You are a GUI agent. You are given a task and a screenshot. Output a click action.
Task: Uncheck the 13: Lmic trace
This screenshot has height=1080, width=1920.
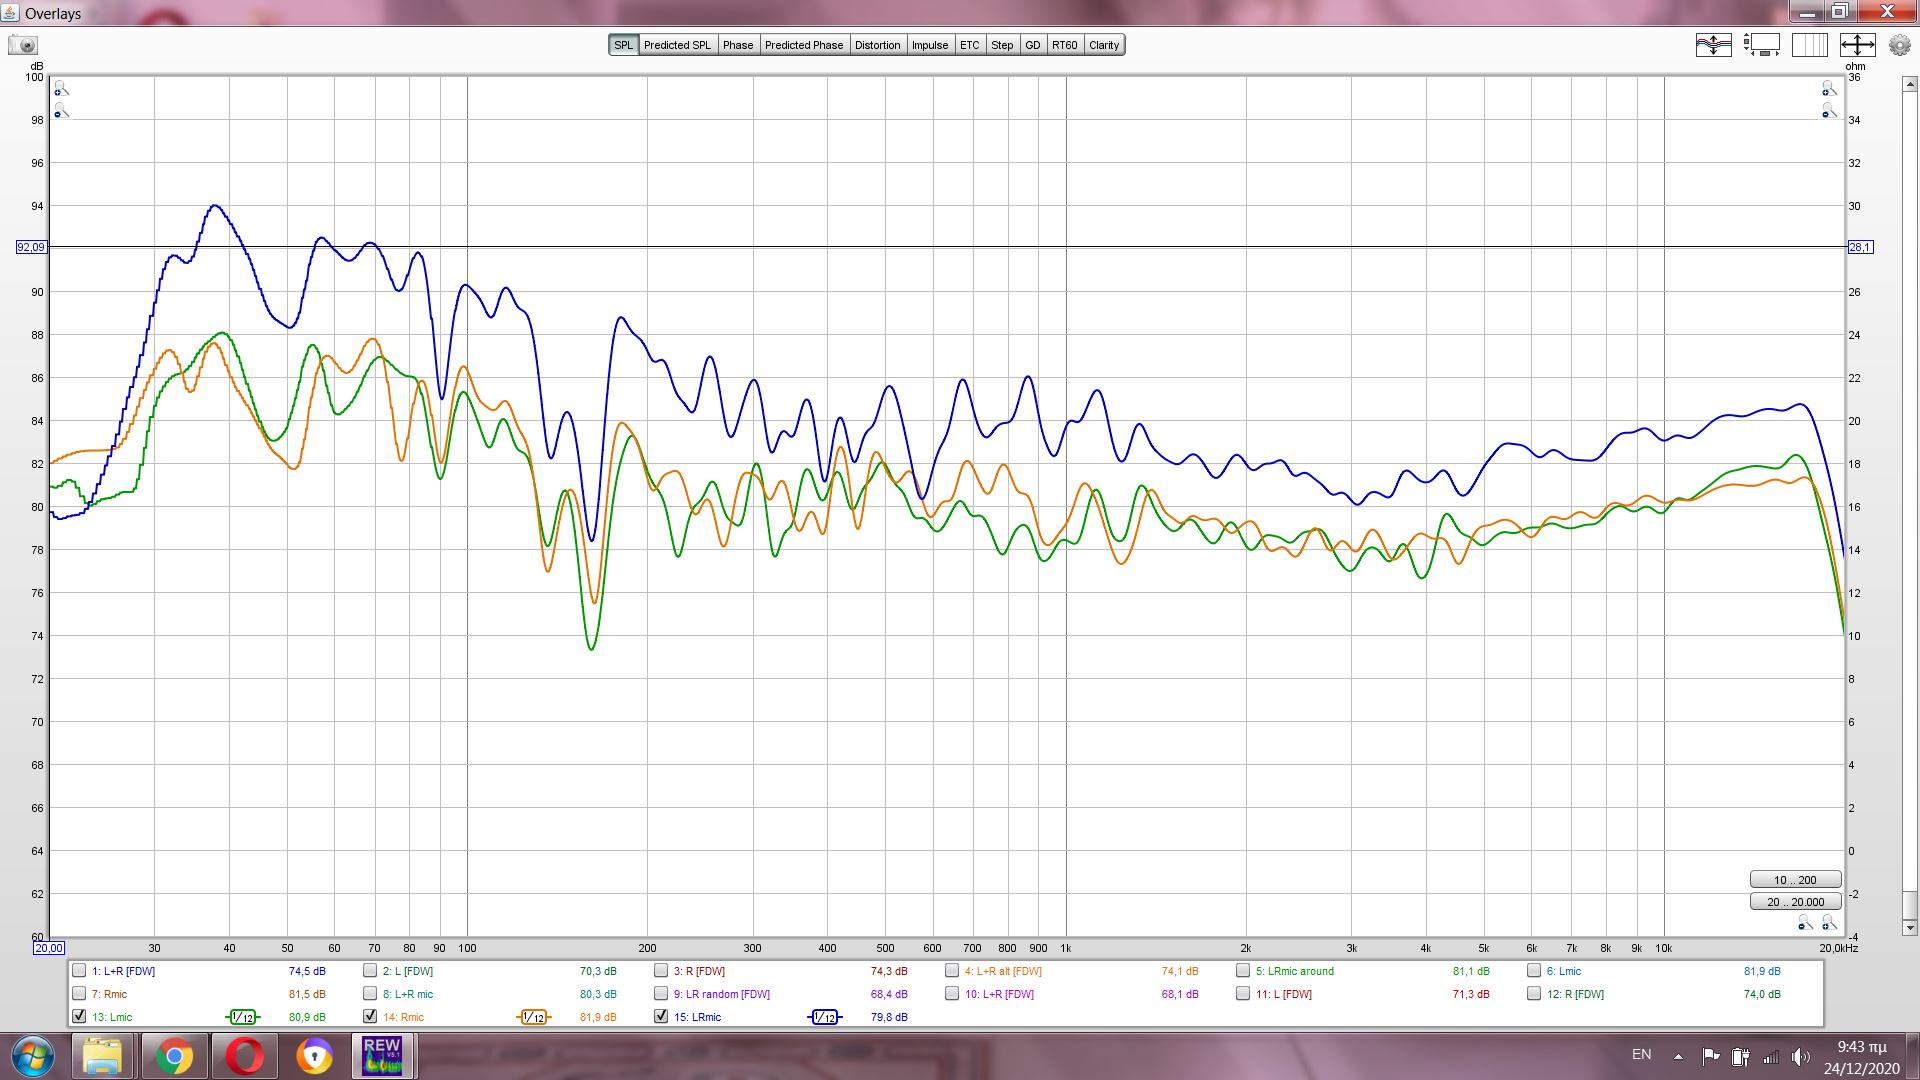pyautogui.click(x=79, y=1016)
